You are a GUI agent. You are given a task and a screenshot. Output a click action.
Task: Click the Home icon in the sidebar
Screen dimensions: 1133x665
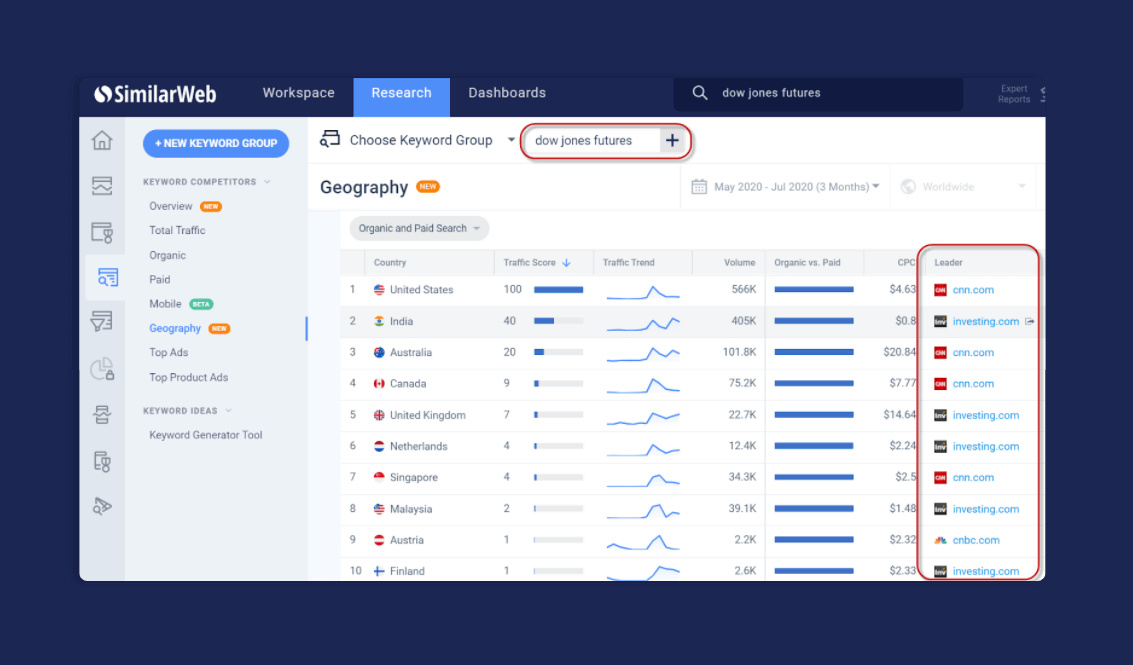pyautogui.click(x=102, y=141)
